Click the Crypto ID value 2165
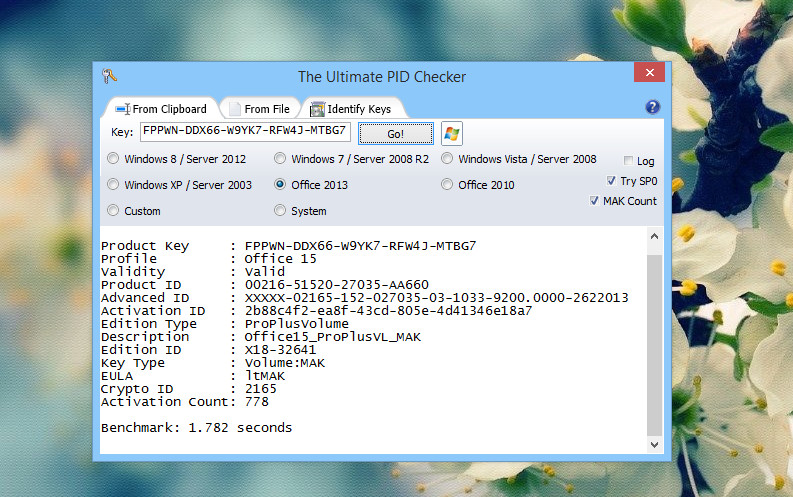793x497 pixels. pos(261,389)
